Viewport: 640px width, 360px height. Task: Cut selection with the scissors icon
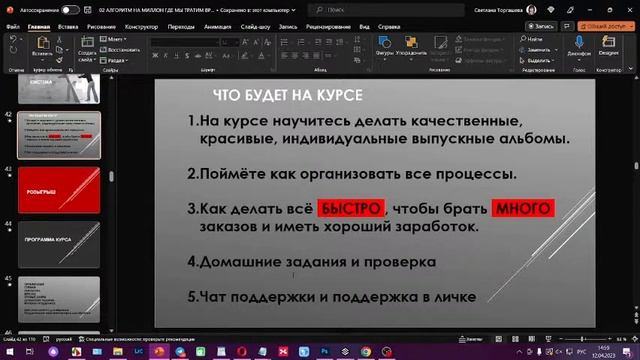point(60,39)
